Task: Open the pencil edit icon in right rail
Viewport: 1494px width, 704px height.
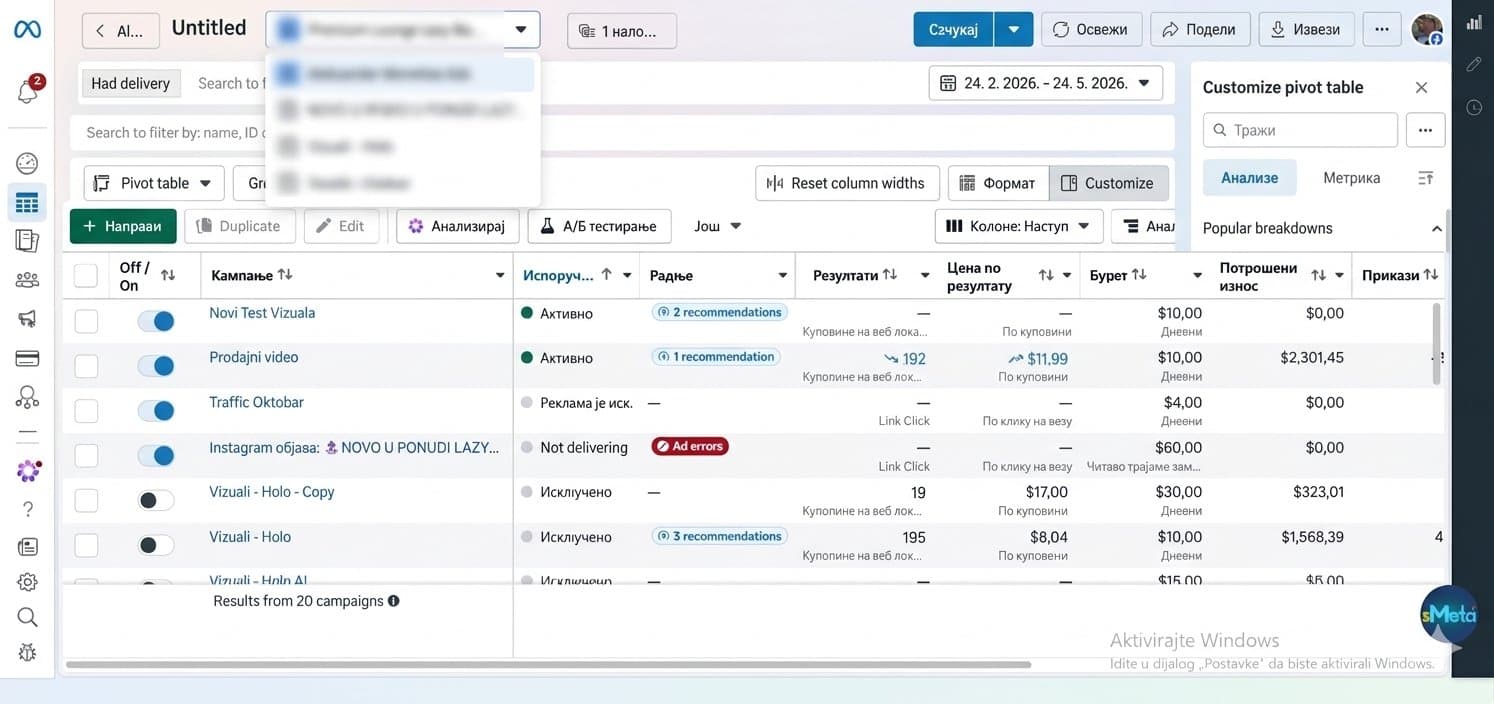Action: click(x=1473, y=64)
